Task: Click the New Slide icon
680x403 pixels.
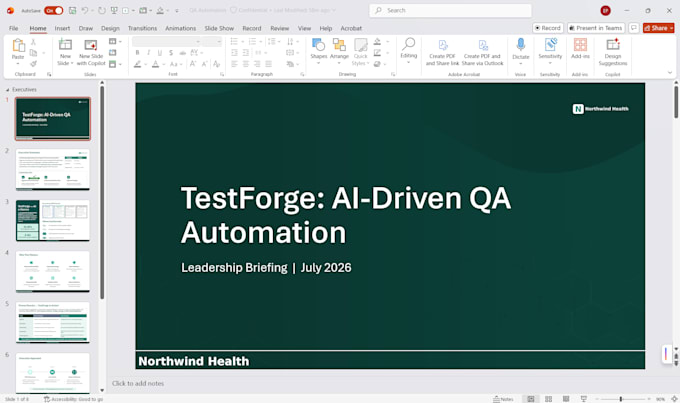Action: (x=65, y=45)
